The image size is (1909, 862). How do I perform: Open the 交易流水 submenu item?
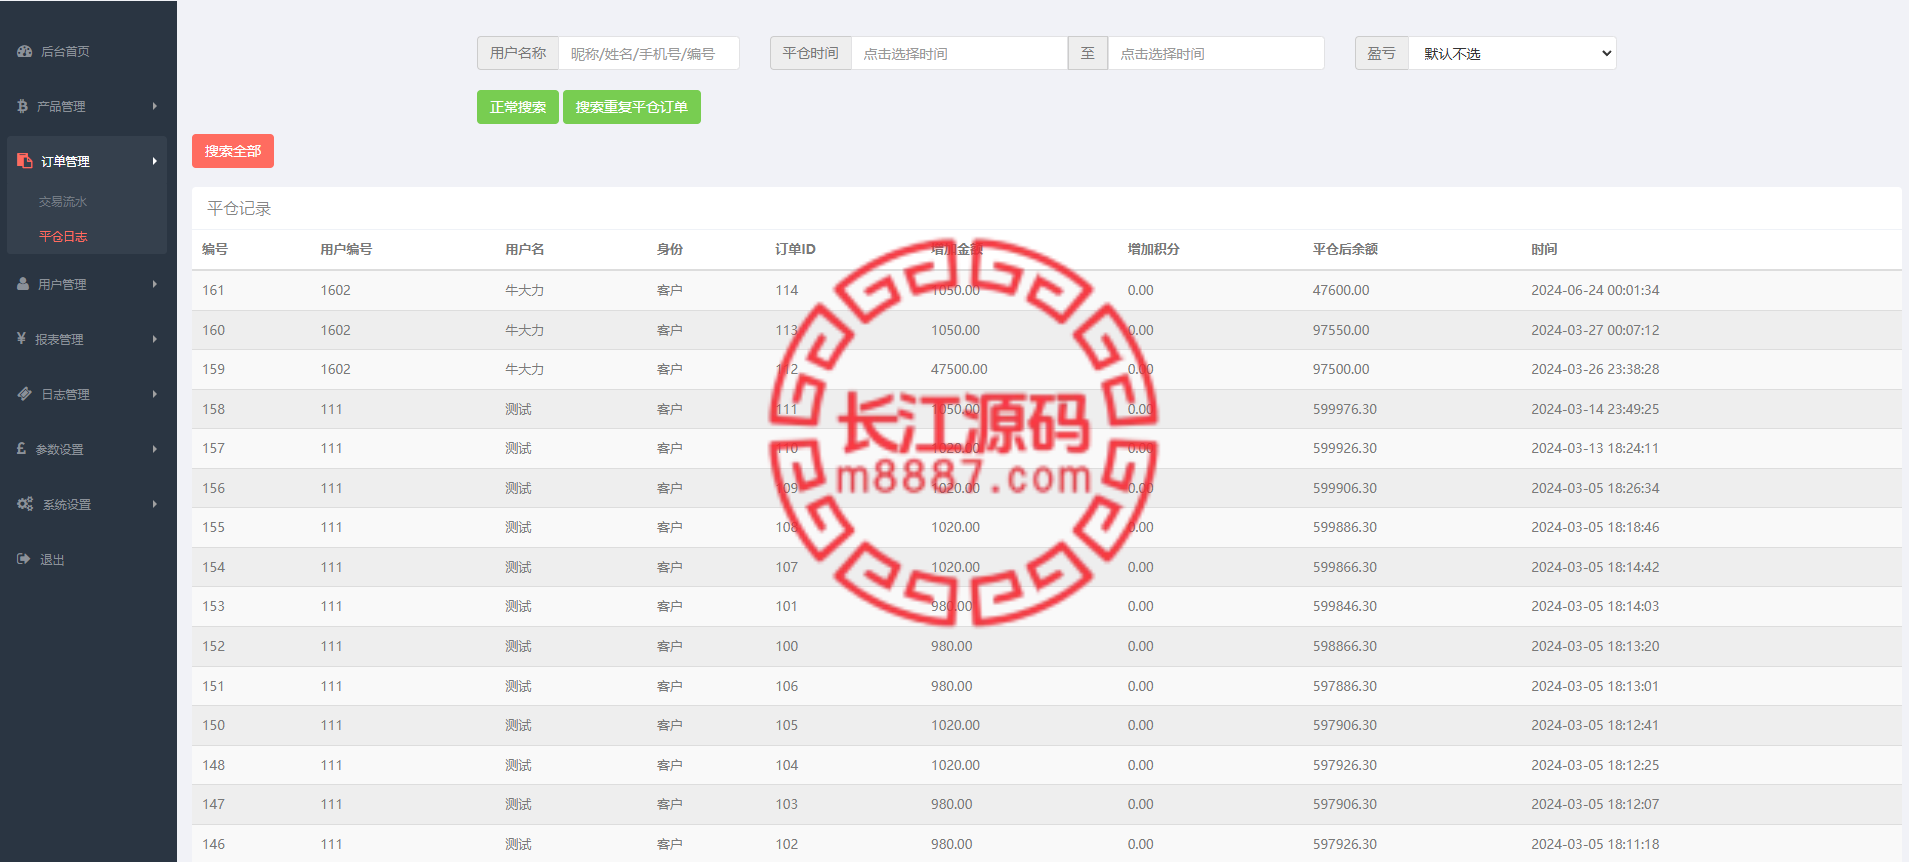63,202
